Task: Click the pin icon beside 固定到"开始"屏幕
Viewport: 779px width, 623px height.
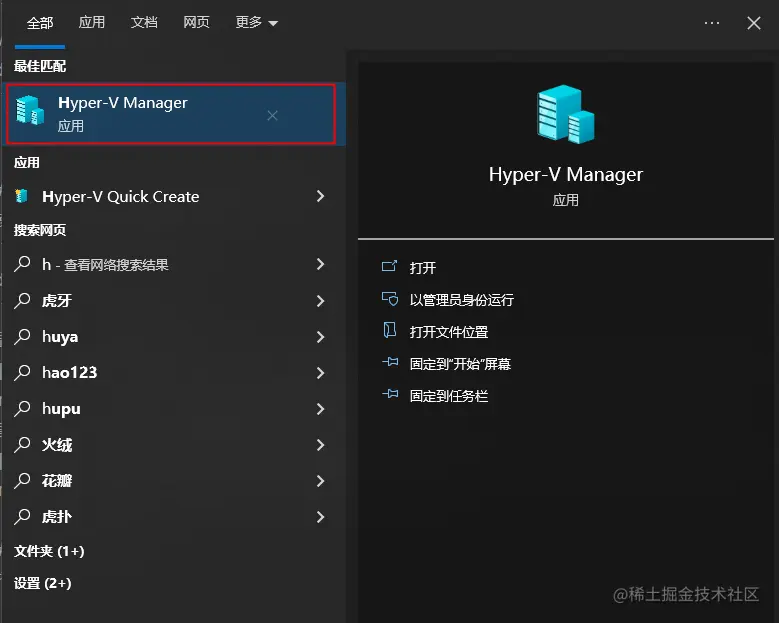Action: tap(390, 362)
